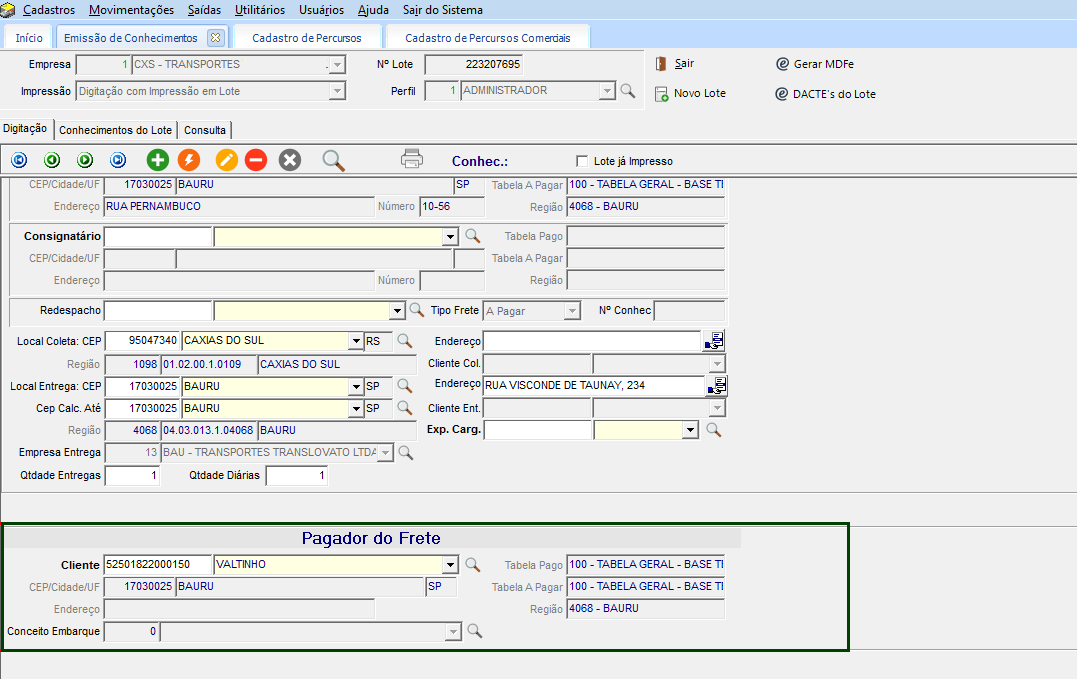This screenshot has width=1077, height=679.
Task: Go to first record navigation icon
Action: click(19, 160)
